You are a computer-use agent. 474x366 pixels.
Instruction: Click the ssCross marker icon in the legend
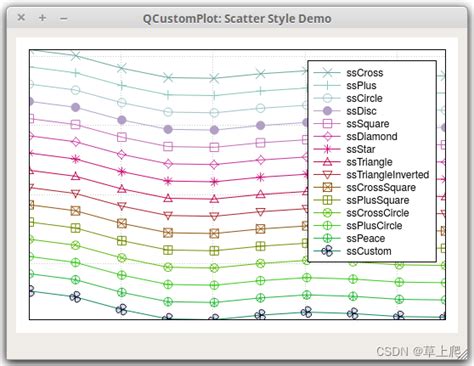coord(327,72)
